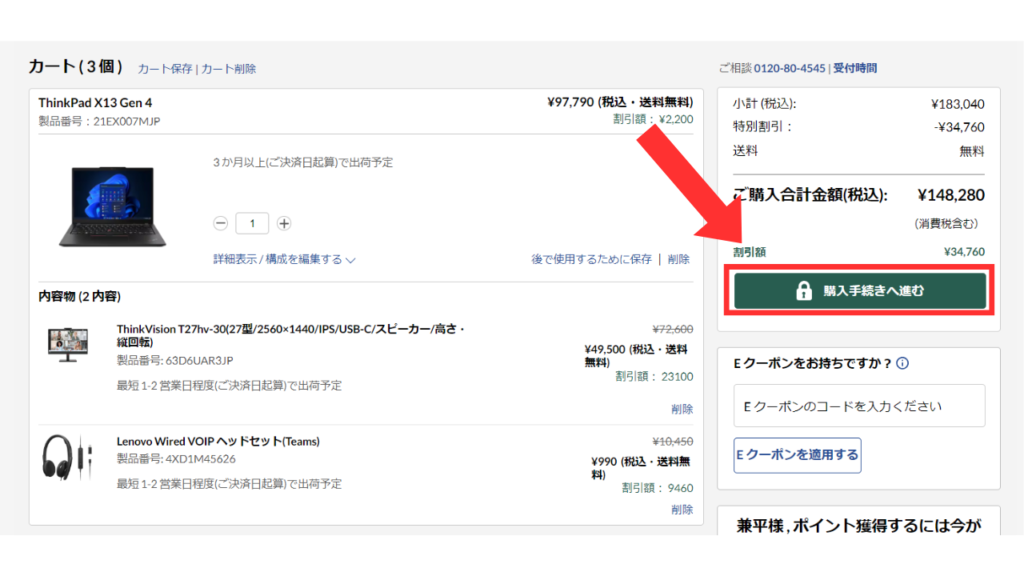
Task: Remove the ThinkVision monitor with 削除
Action: click(682, 409)
